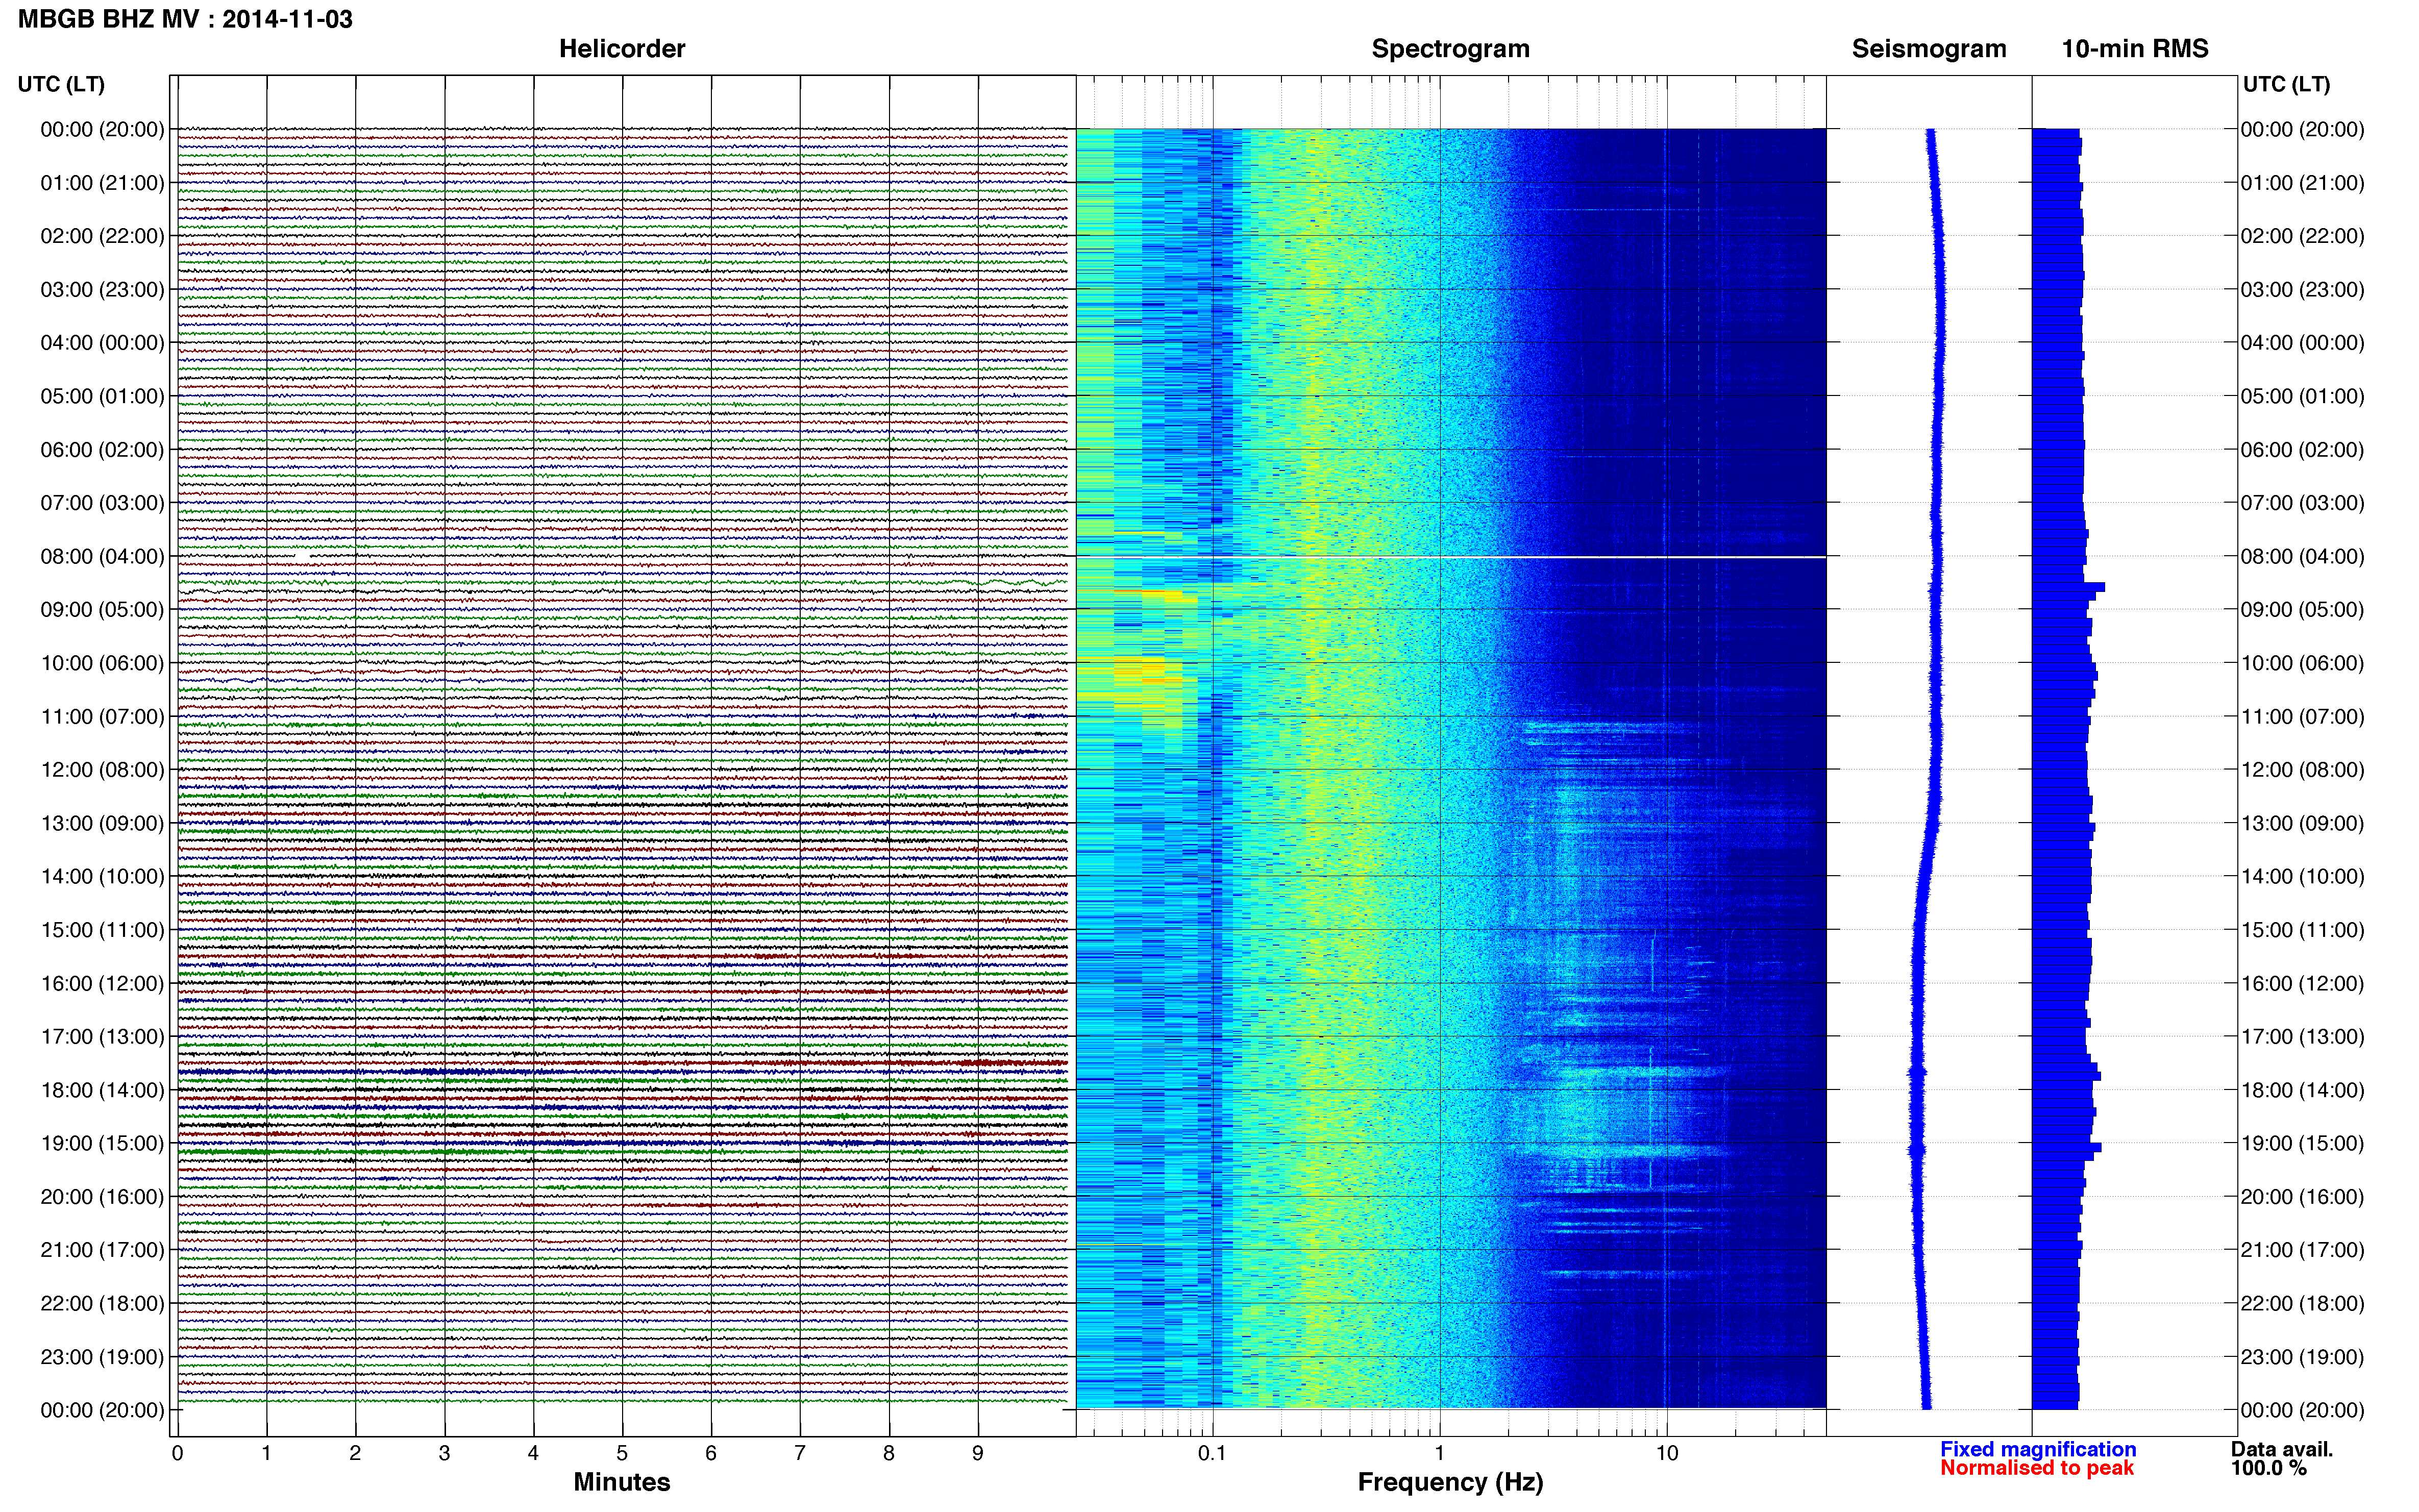Click left time label 11:00 (07:00)

tap(102, 716)
